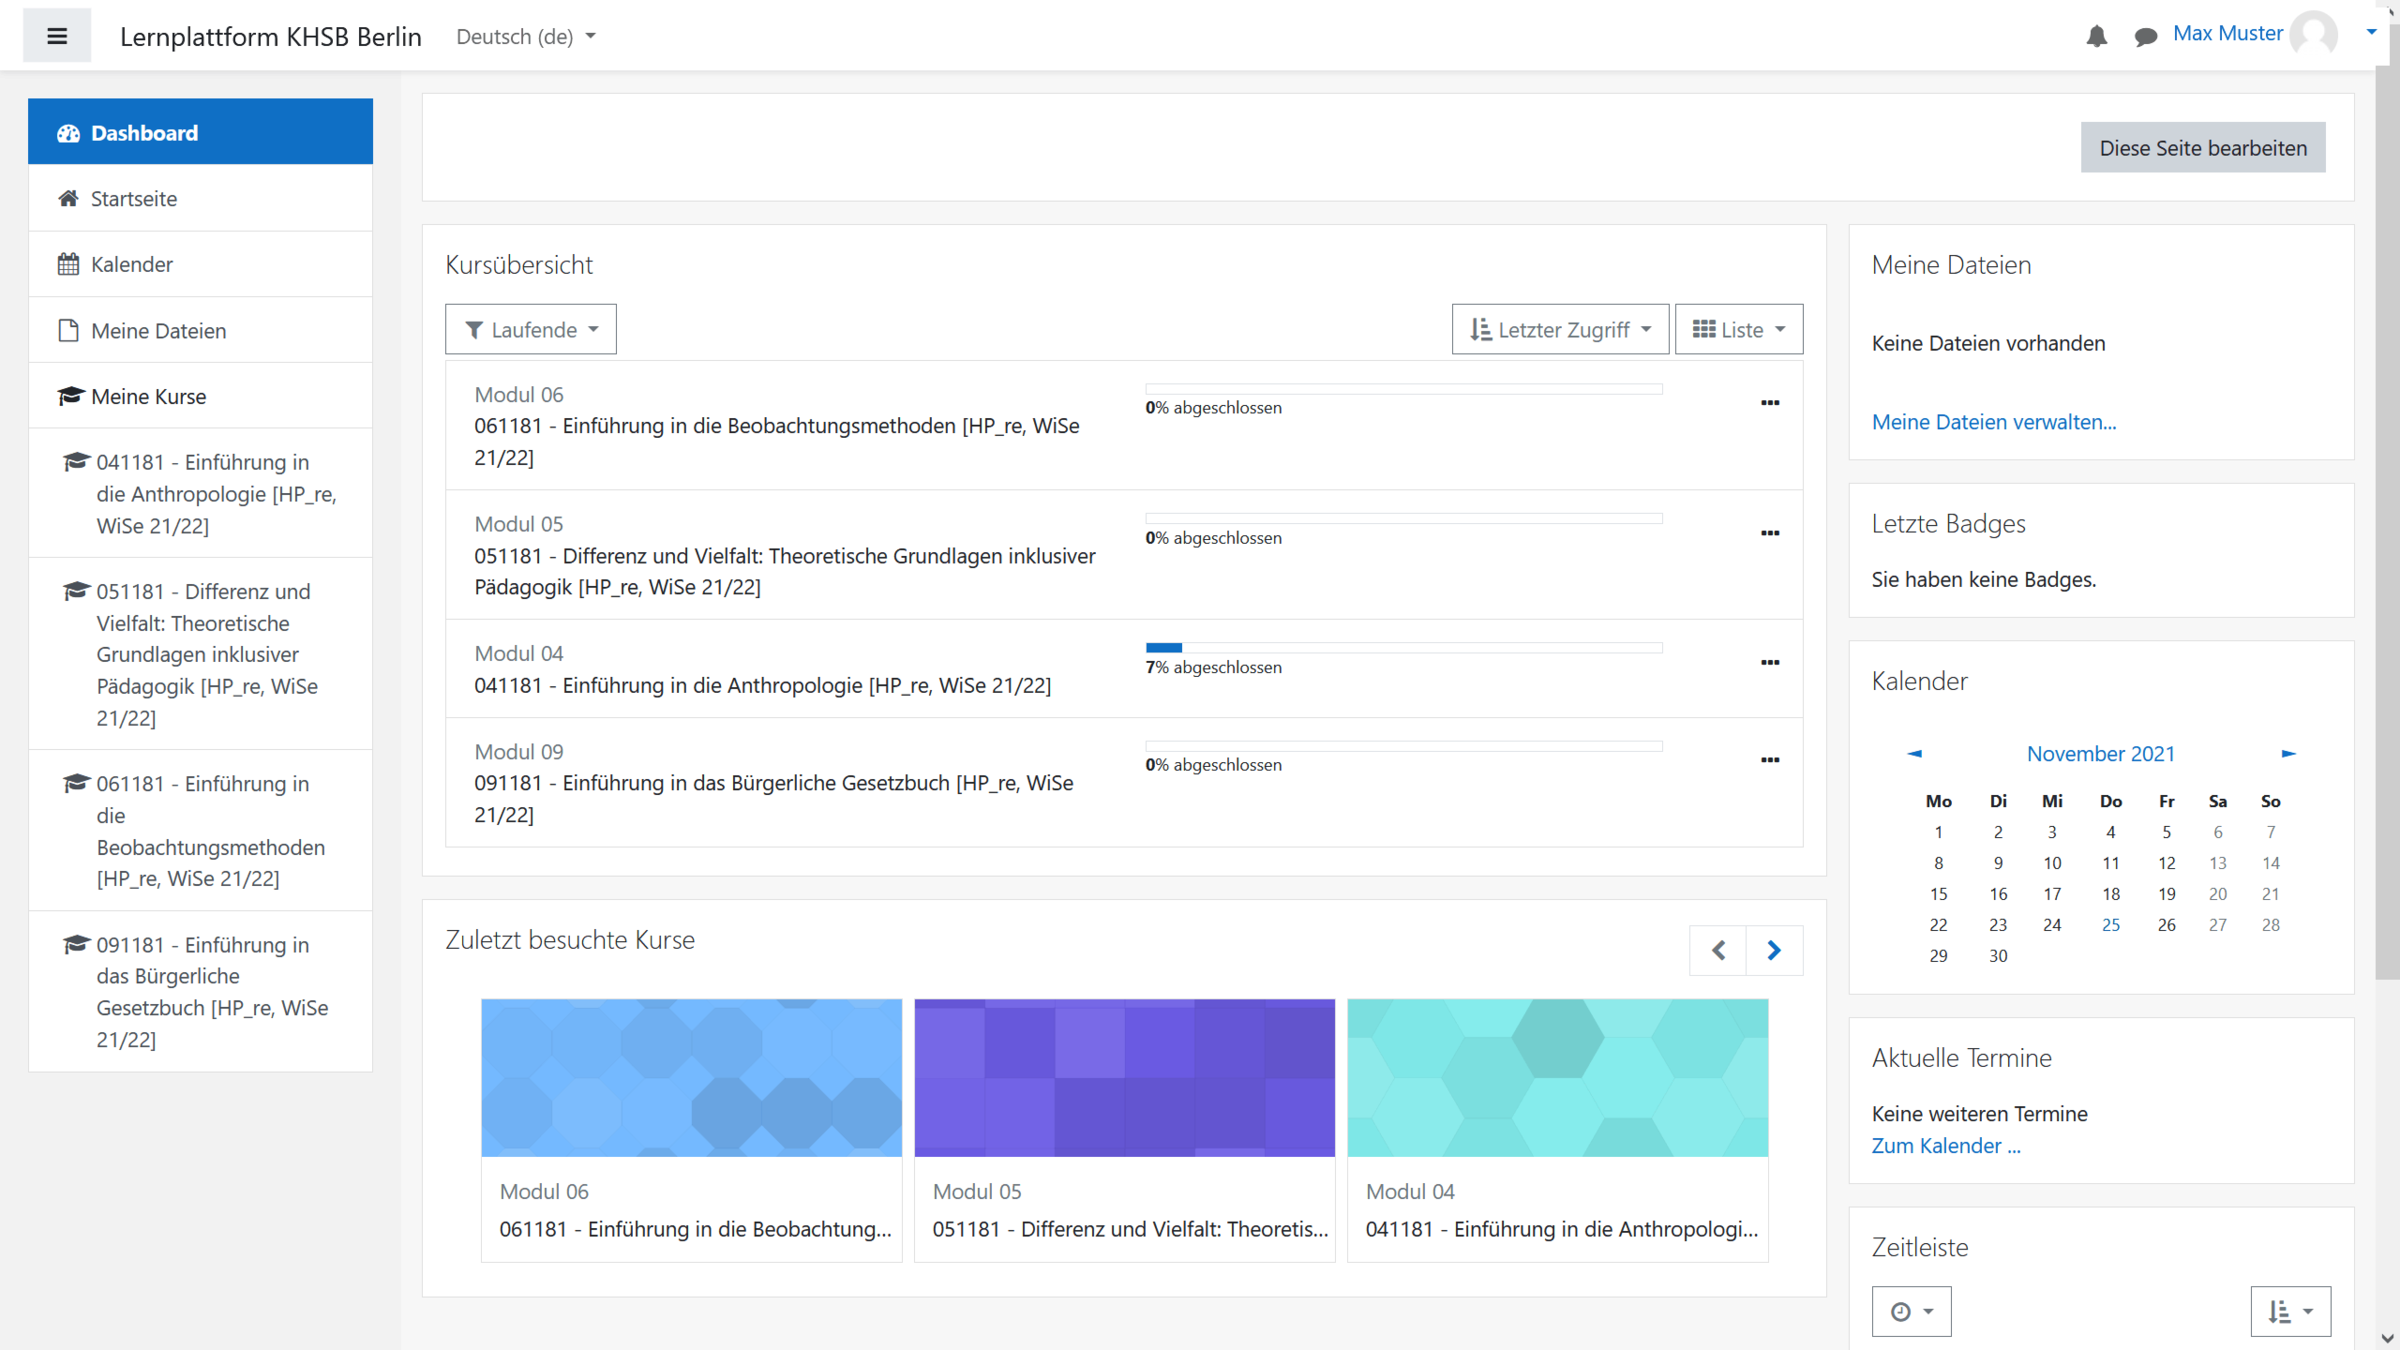The height and width of the screenshot is (1350, 2400).
Task: Open Meine Dateien verwalten link
Action: pos(1993,421)
